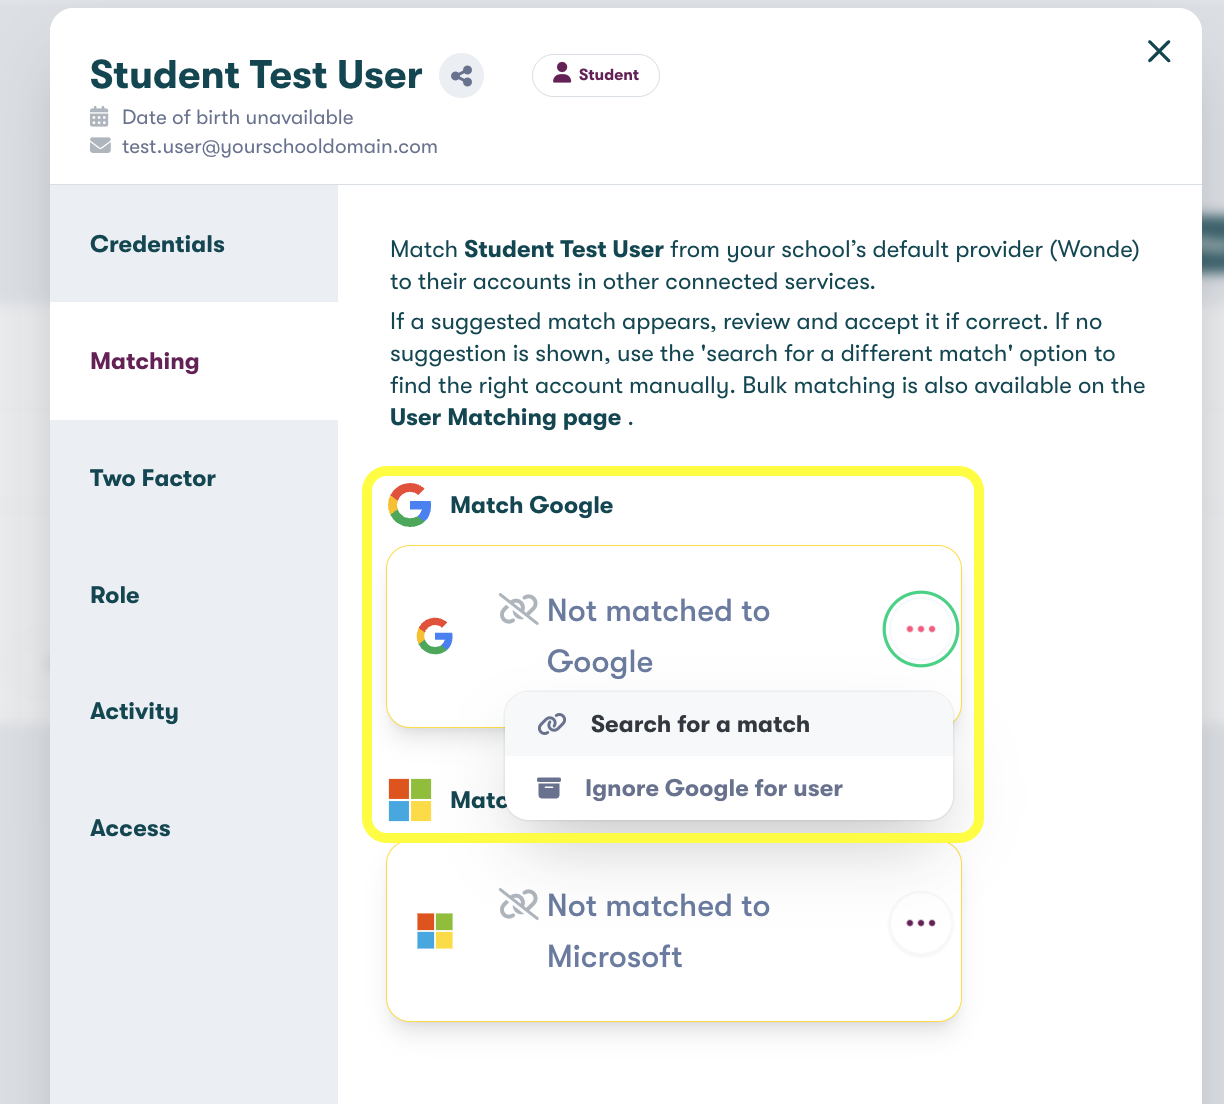Click the Google icon inside the unmatched card
1224x1104 pixels.
435,636
